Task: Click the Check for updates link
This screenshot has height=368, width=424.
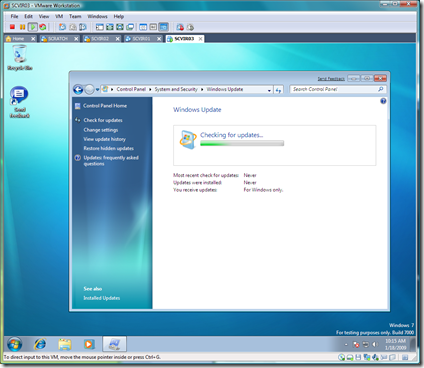Action: pyautogui.click(x=103, y=120)
